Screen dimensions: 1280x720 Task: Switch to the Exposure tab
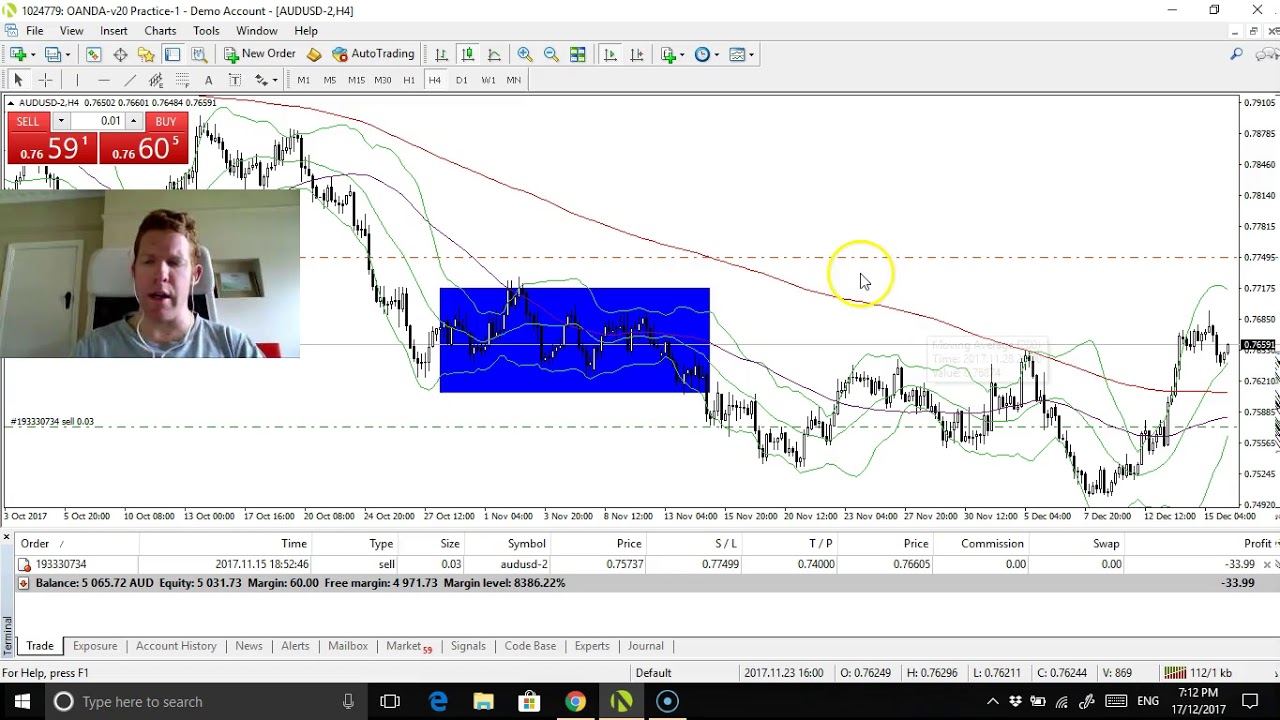click(x=95, y=646)
